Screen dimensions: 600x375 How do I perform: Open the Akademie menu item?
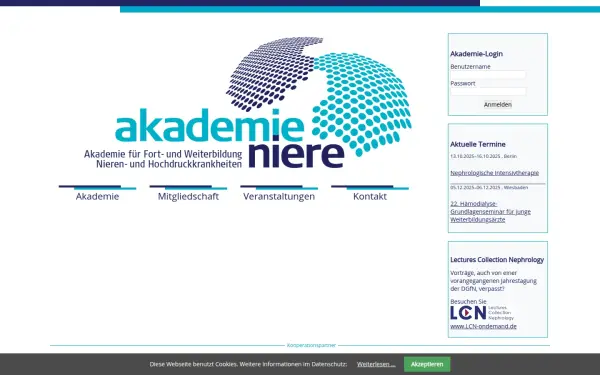97,196
